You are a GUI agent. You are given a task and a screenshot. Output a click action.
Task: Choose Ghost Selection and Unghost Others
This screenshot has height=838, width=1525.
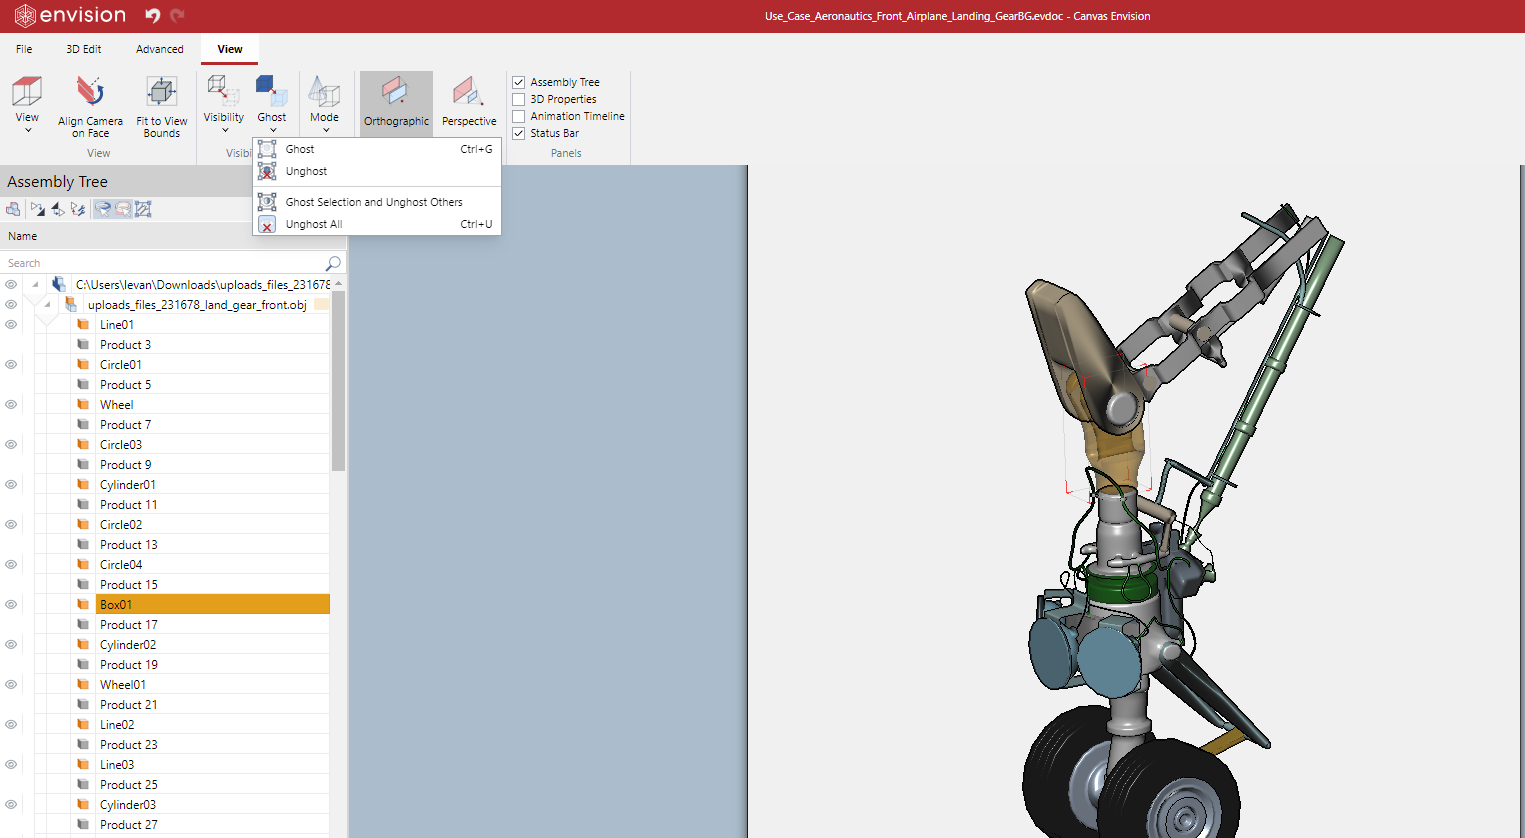(376, 202)
